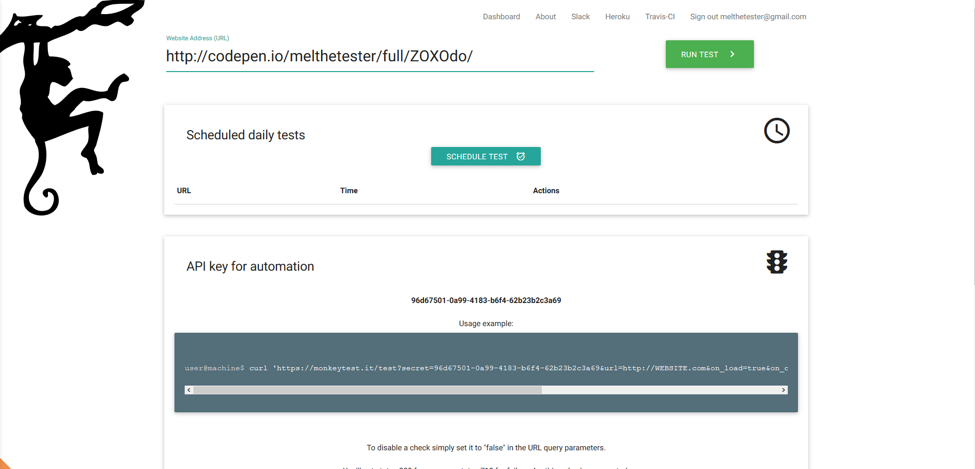The image size is (975, 469).
Task: Click the curl command usage example text
Action: (x=486, y=368)
